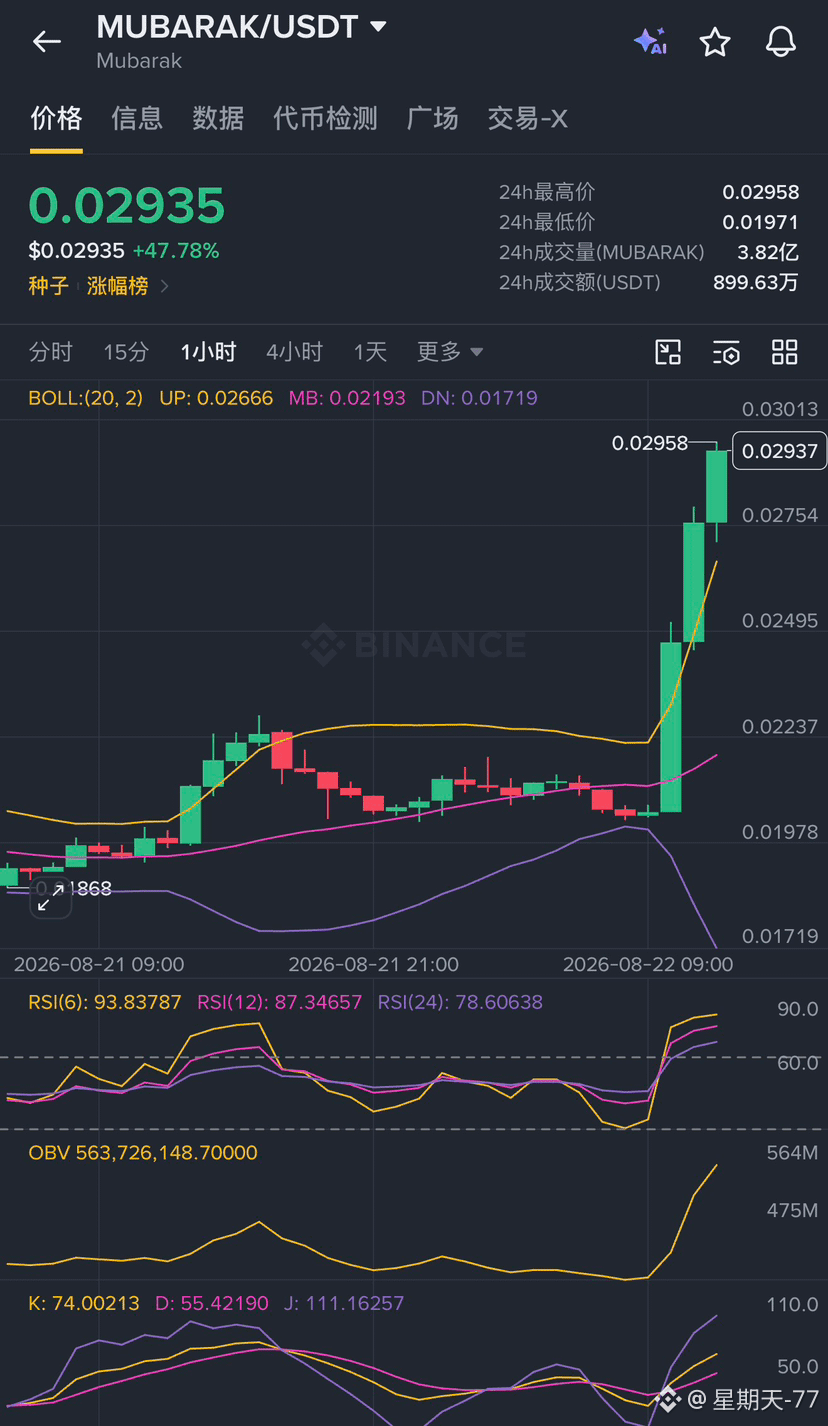This screenshot has height=1426, width=828.
Task: Tap the K: 74.00213 KDJ label
Action: (84, 1303)
